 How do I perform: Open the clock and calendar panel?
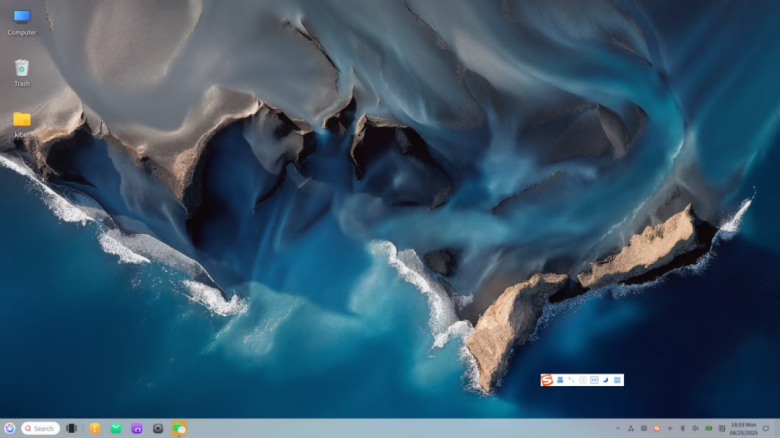click(x=743, y=428)
